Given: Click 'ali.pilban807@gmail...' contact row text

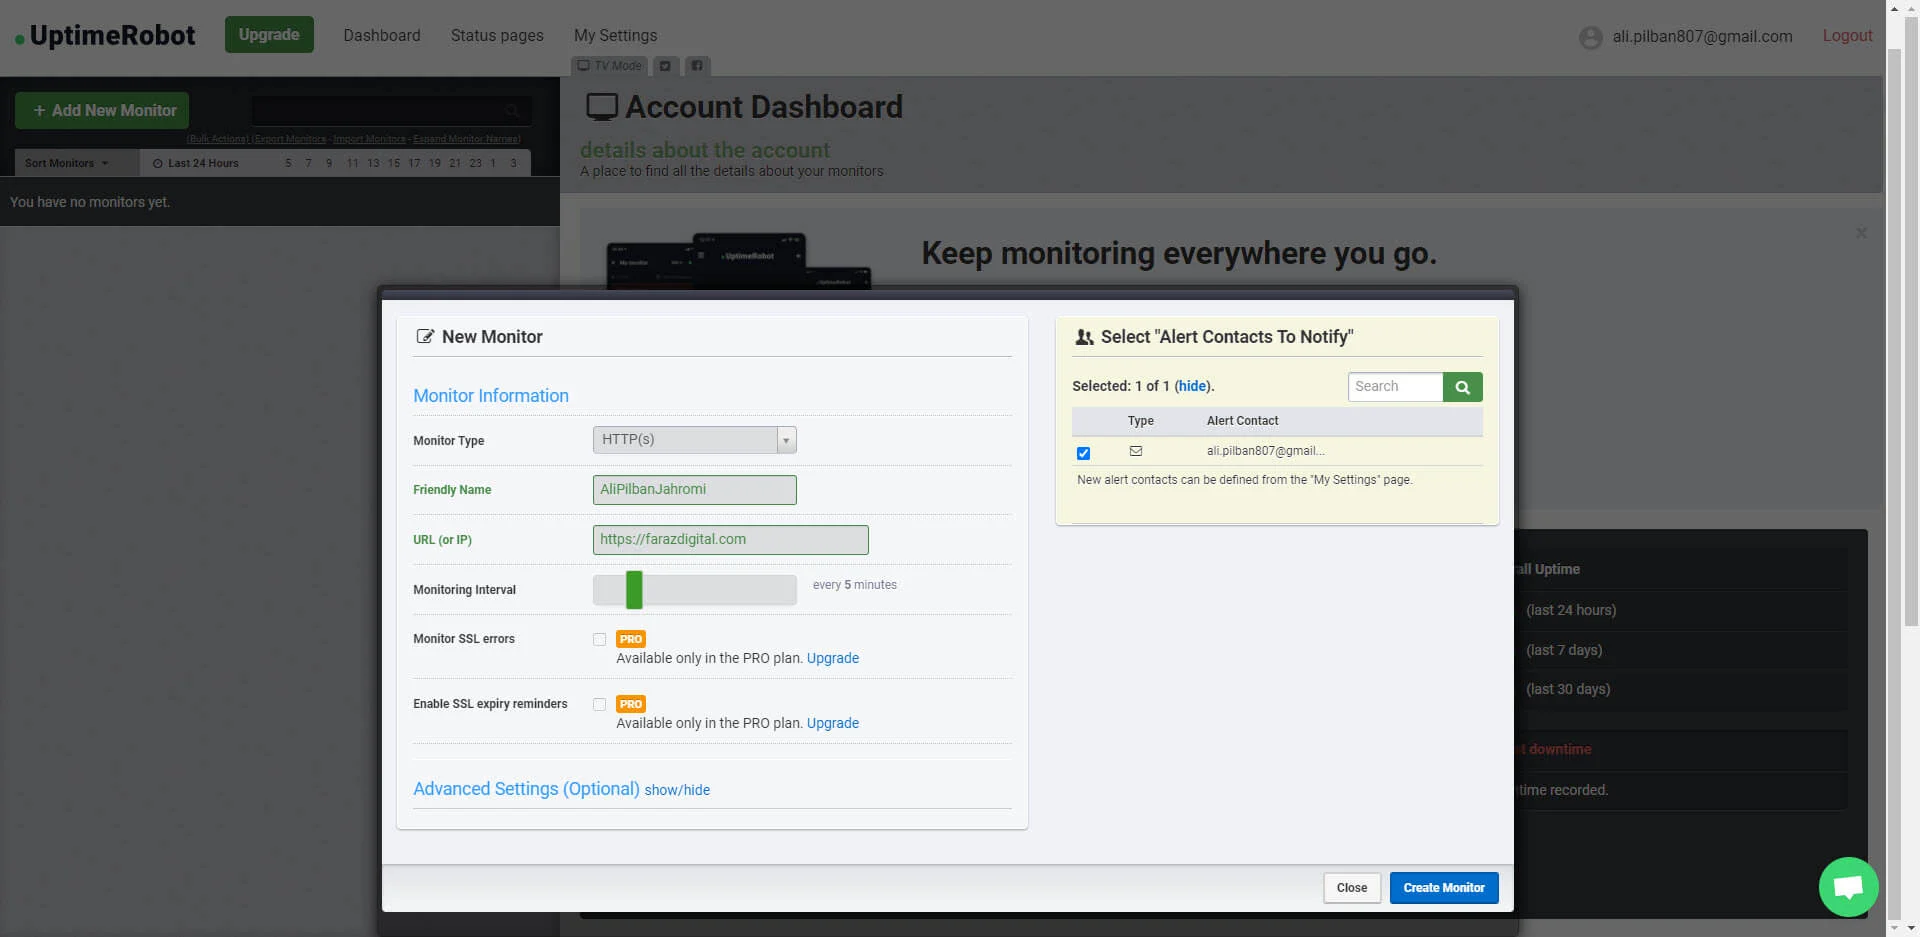Looking at the screenshot, I should pyautogui.click(x=1265, y=451).
